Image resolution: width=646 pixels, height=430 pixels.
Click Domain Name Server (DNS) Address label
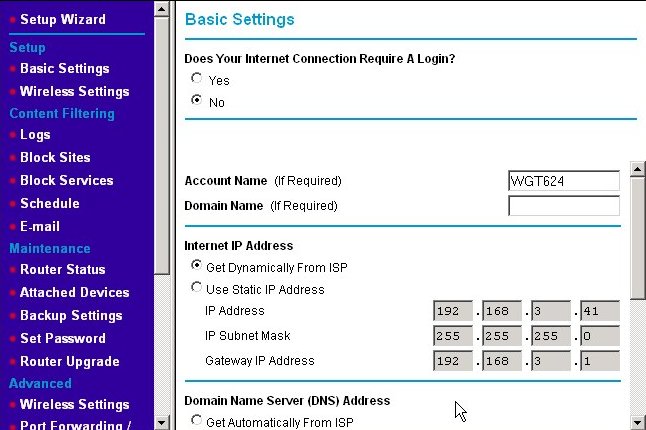(x=287, y=401)
